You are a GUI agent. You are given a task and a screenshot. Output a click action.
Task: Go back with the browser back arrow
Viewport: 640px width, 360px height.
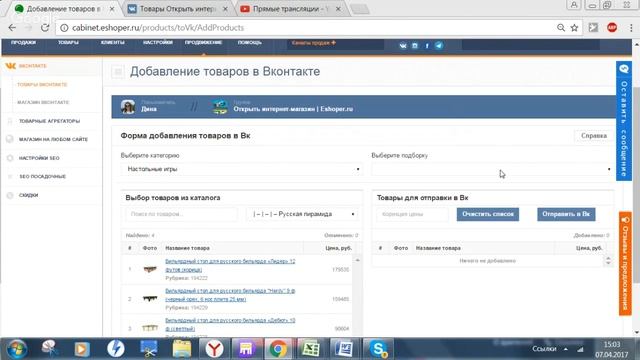pos(12,28)
